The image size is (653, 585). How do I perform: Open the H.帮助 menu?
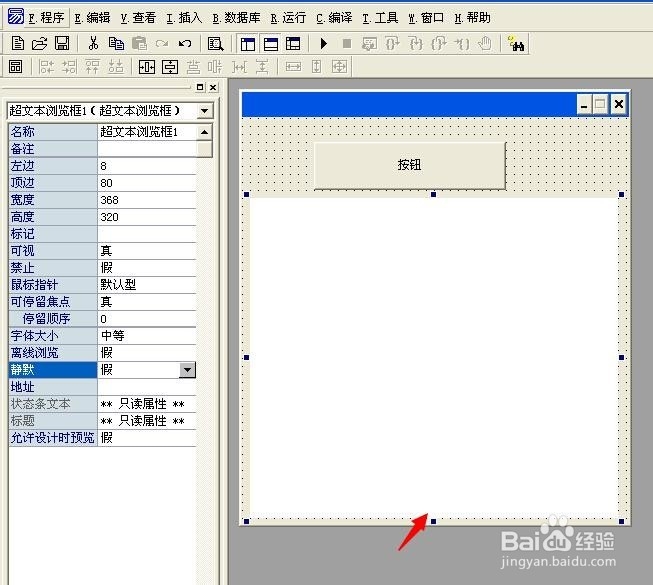tap(472, 18)
